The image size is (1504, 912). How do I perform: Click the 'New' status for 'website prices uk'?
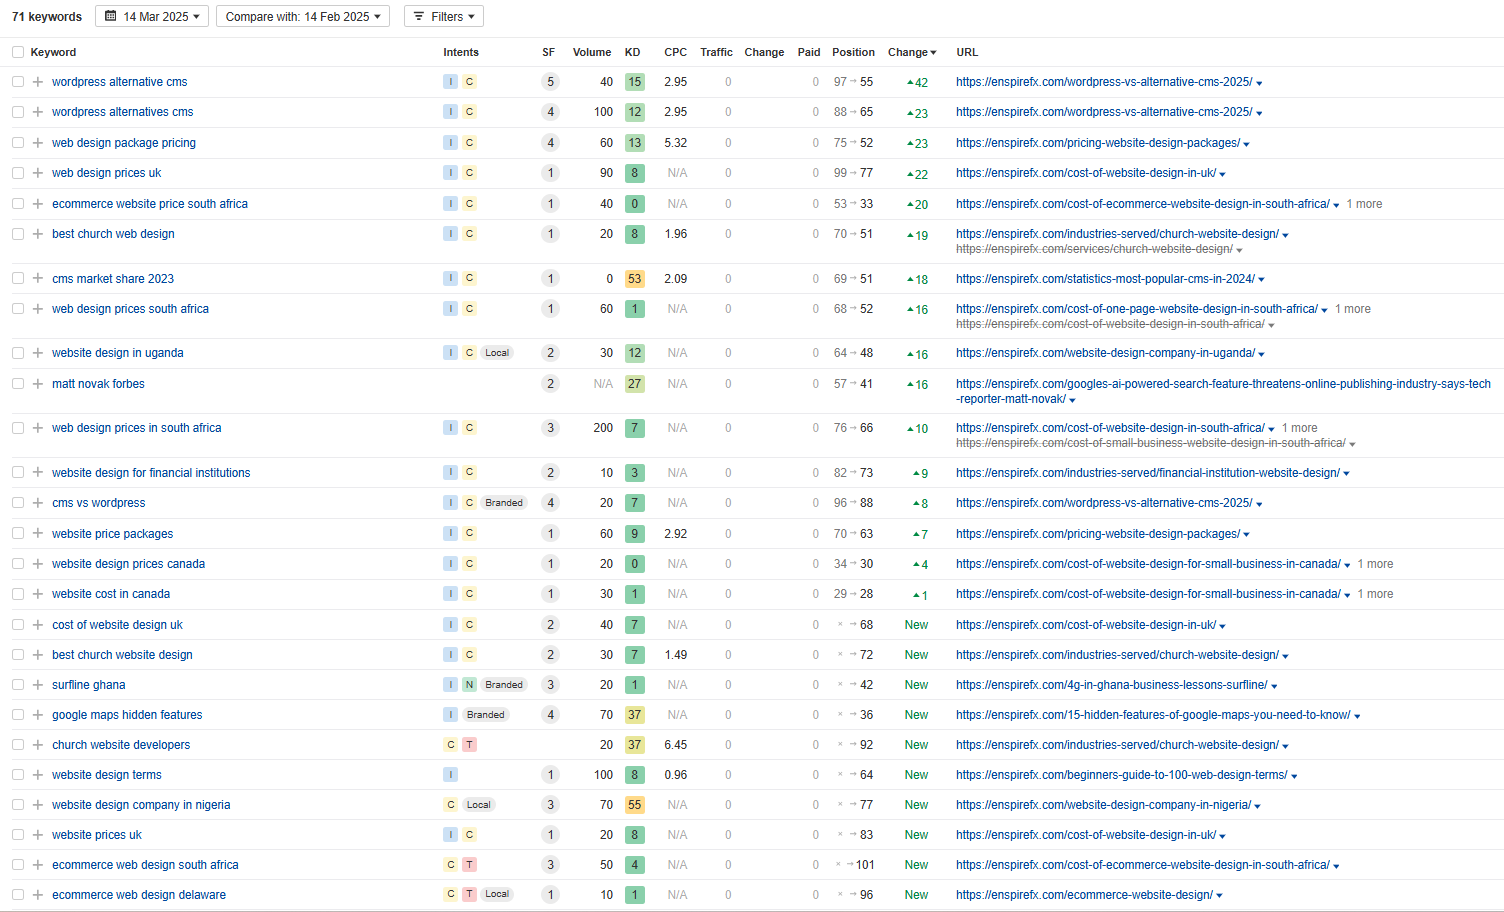point(916,835)
